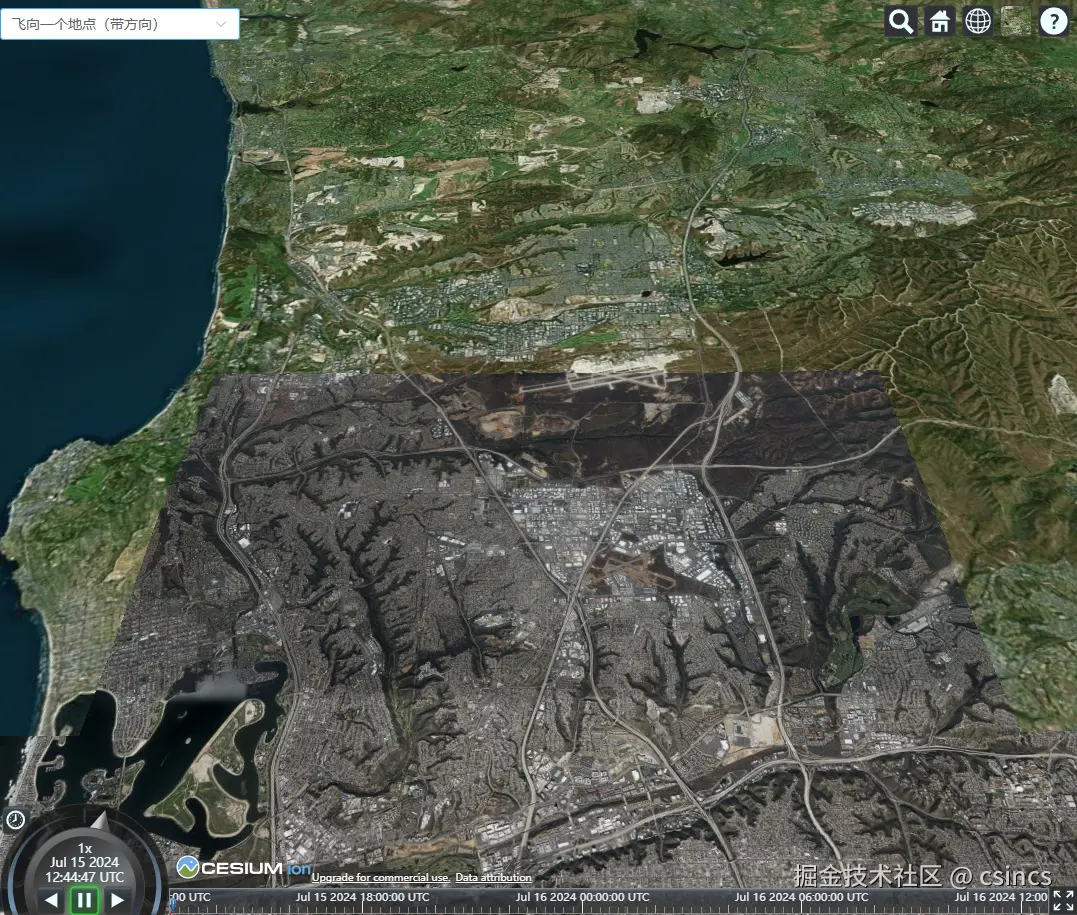Open the Upgrade for commercial use link
Viewport: 1077px width, 915px height.
coord(381,877)
